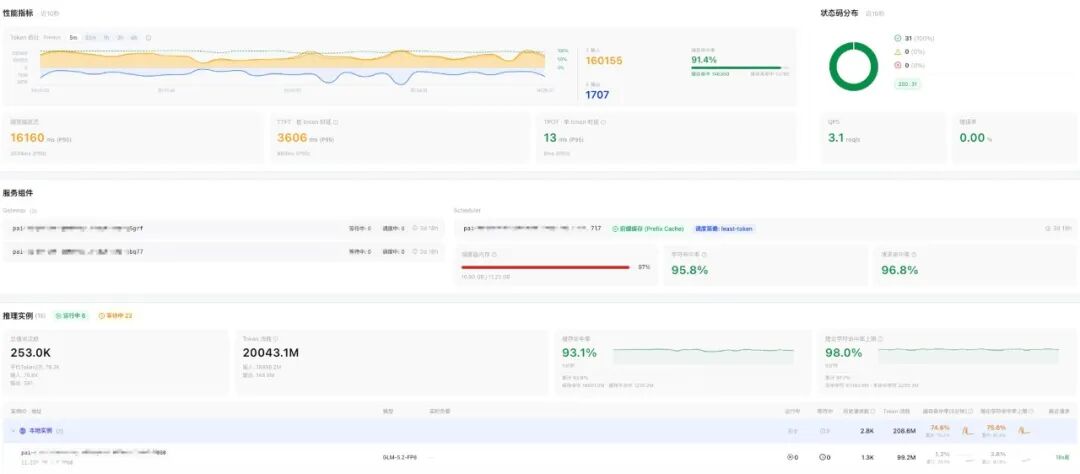Image resolution: width=1080 pixels, height=474 pixels.
Task: Click the 91.4% cache hit rate value
Action: [x=705, y=60]
